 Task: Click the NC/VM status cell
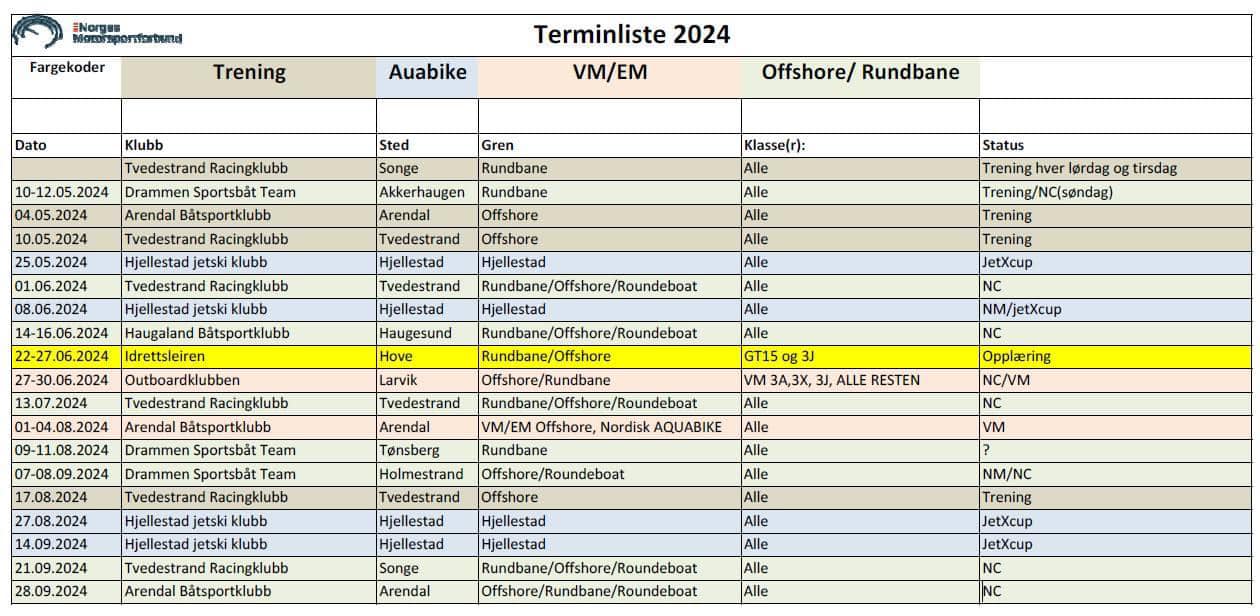[x=1116, y=380]
